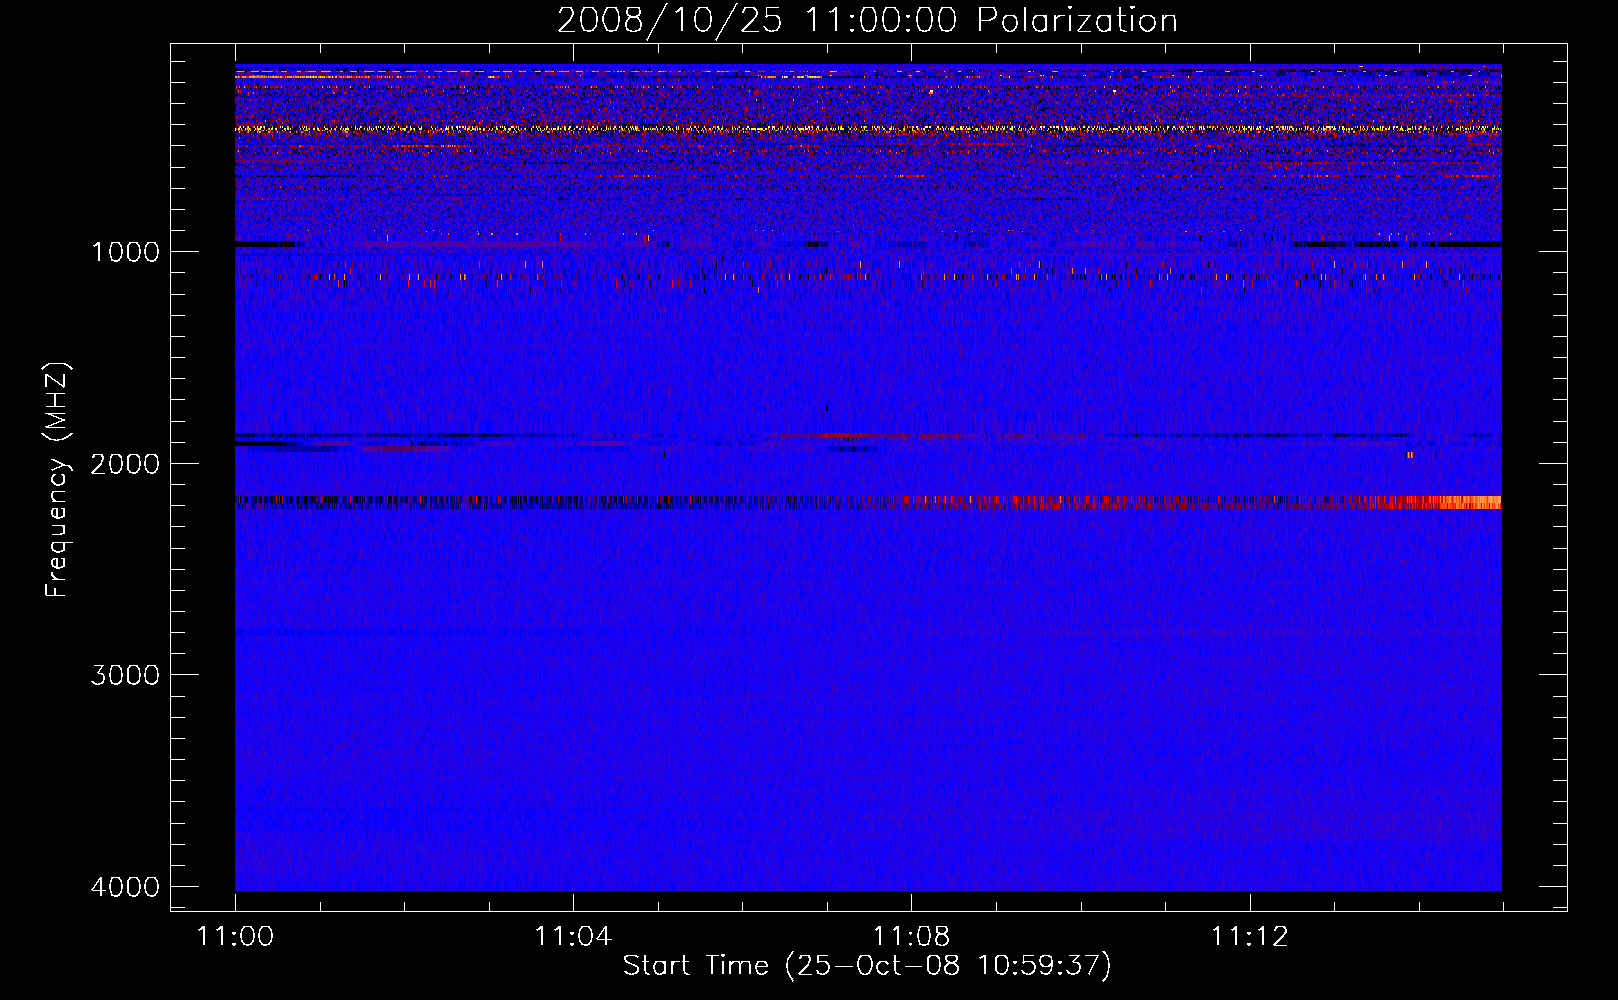
Task: Click the "4000" frequency tick label
Action: (125, 887)
